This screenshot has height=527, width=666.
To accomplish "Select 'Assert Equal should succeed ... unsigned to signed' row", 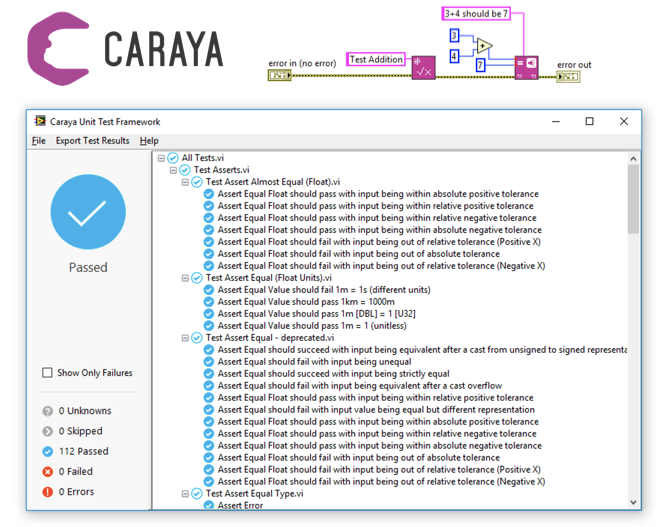I will tap(422, 350).
